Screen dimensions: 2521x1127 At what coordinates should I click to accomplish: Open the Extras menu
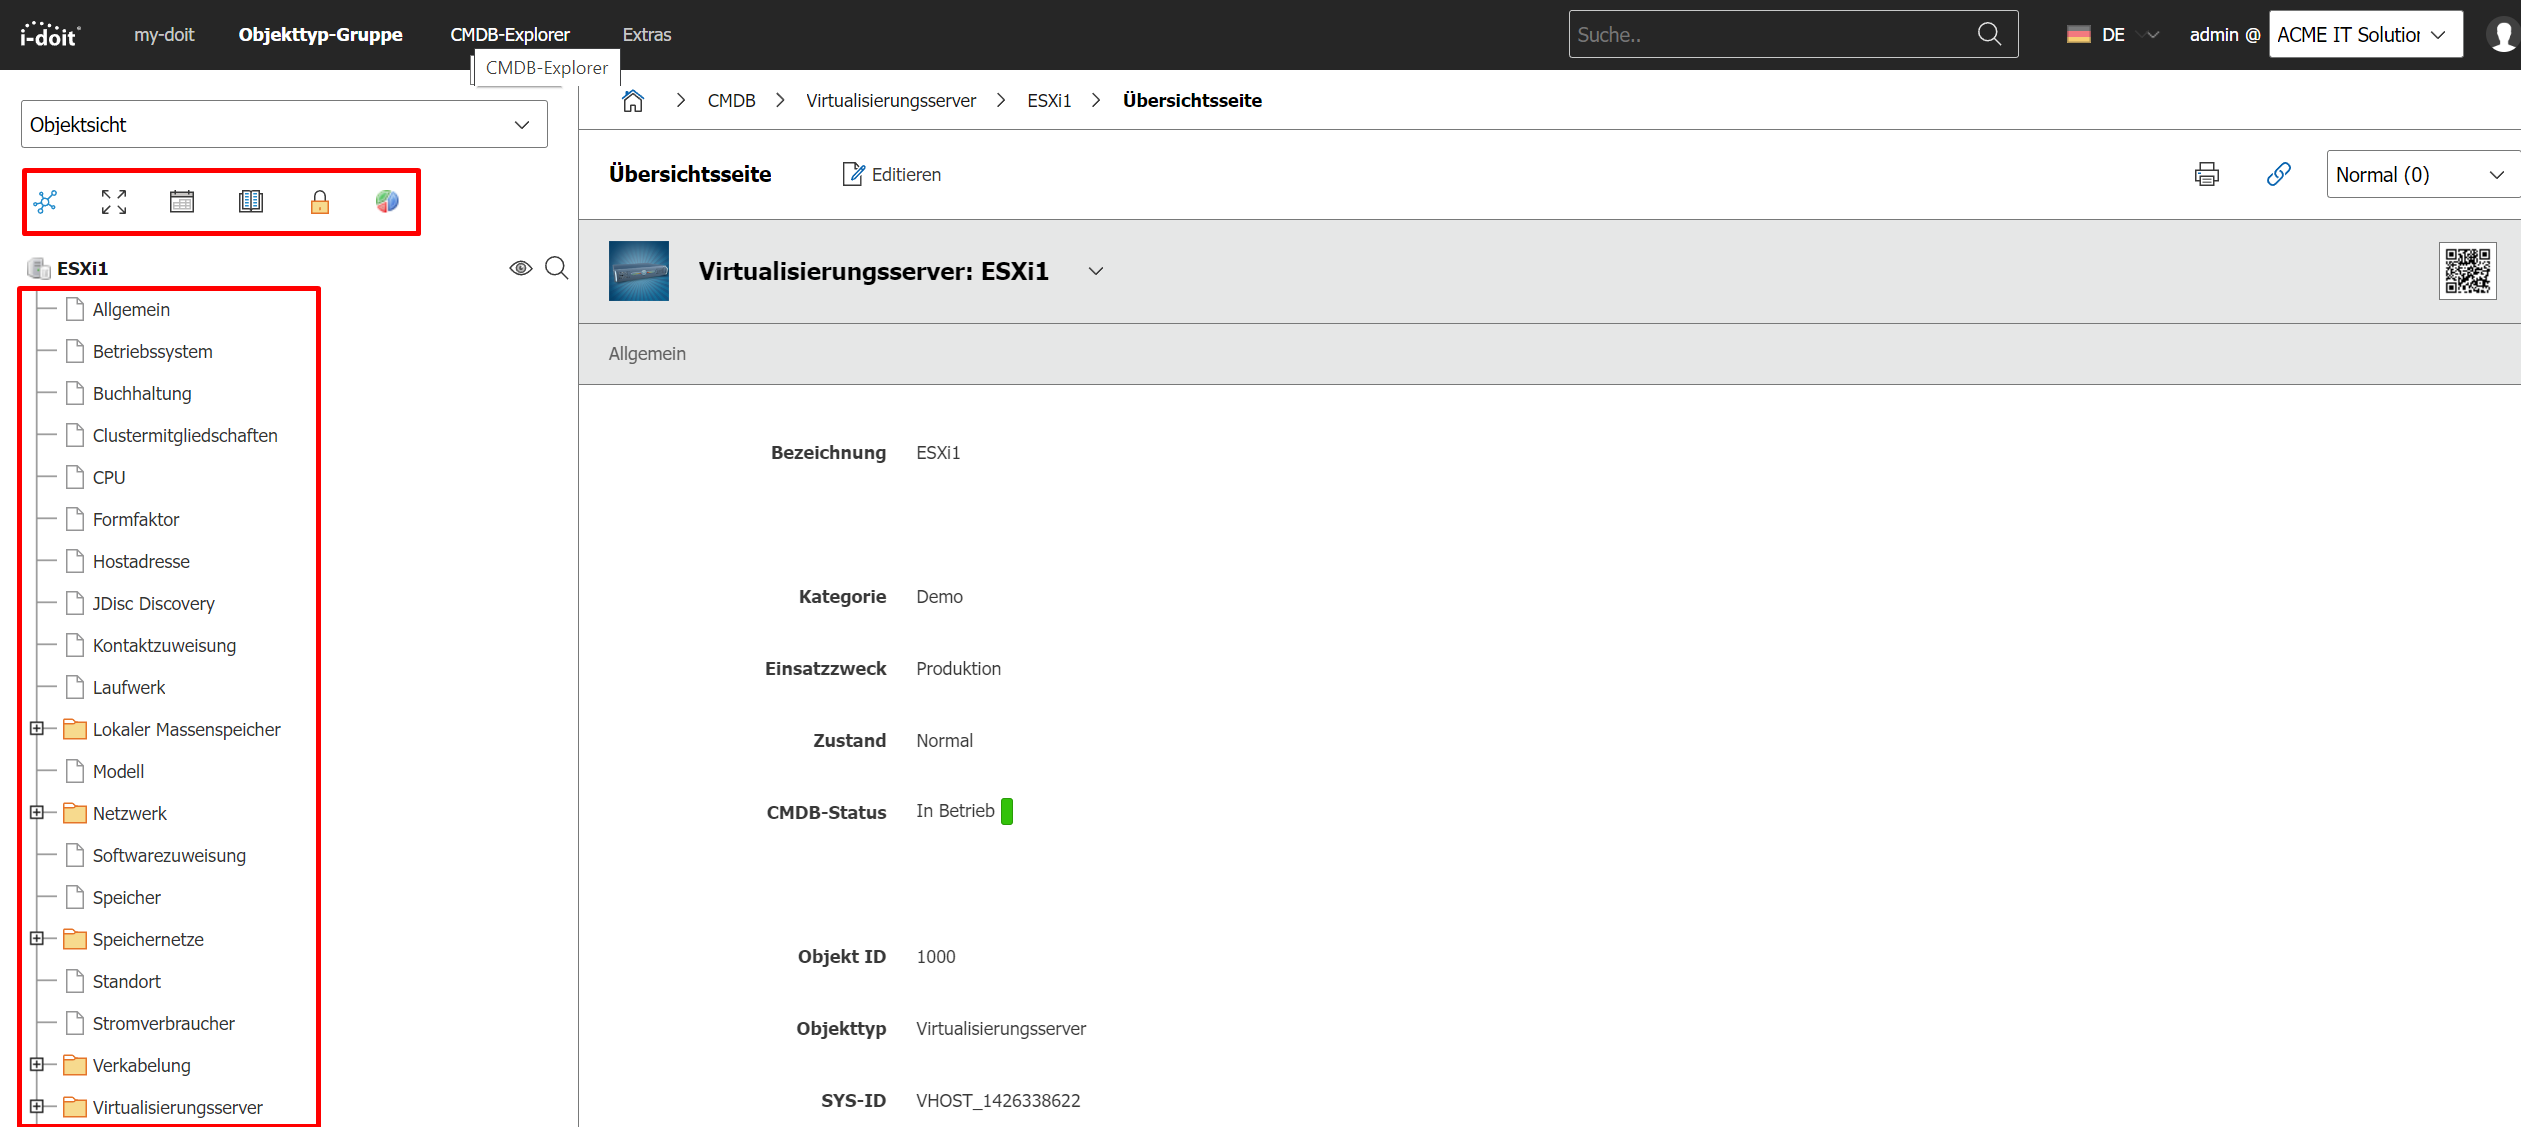(646, 35)
